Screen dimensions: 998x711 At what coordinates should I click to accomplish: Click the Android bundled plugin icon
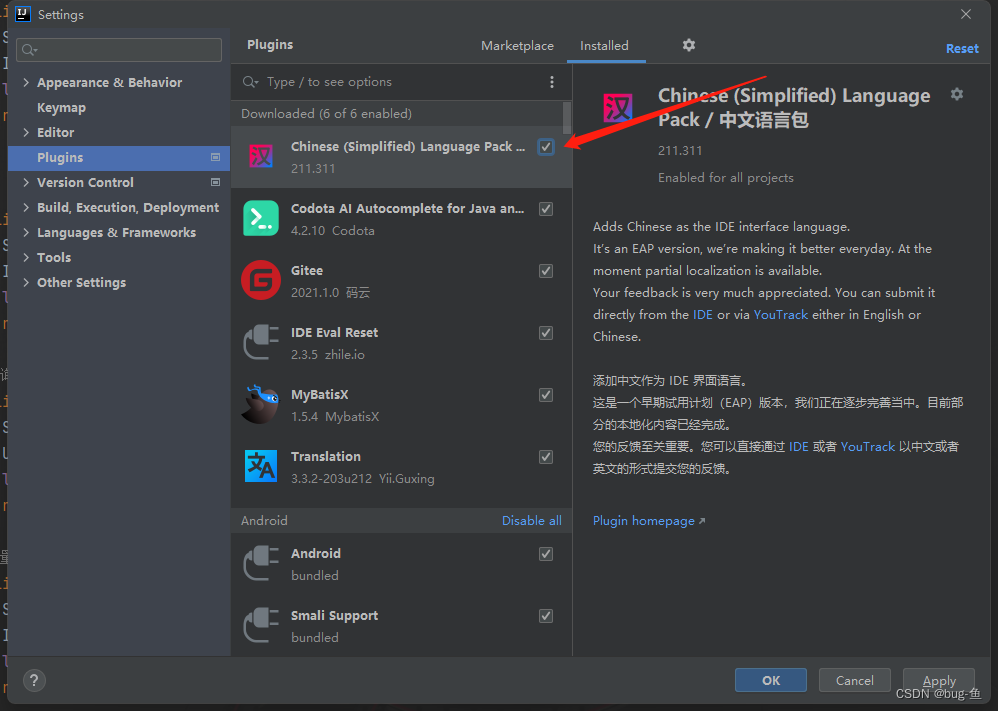tap(261, 563)
